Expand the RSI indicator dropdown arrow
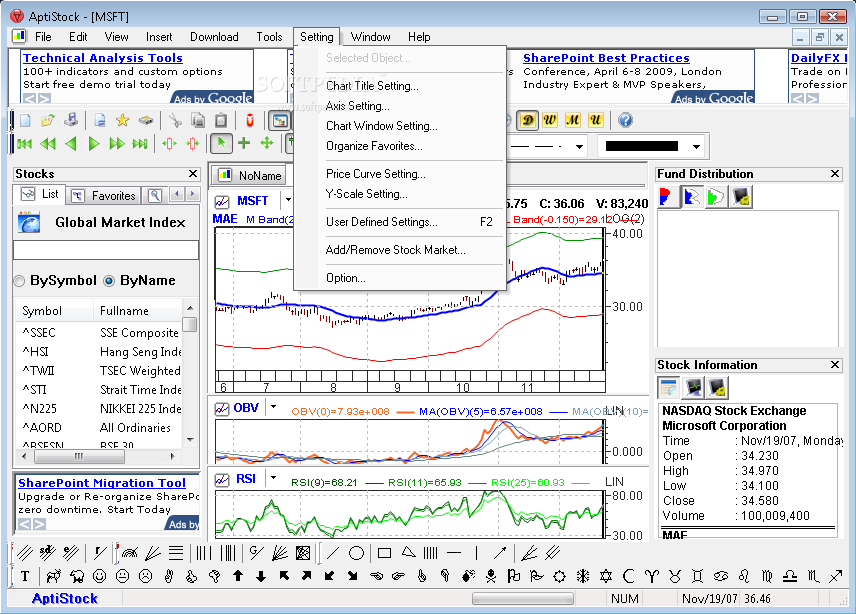 click(x=274, y=478)
